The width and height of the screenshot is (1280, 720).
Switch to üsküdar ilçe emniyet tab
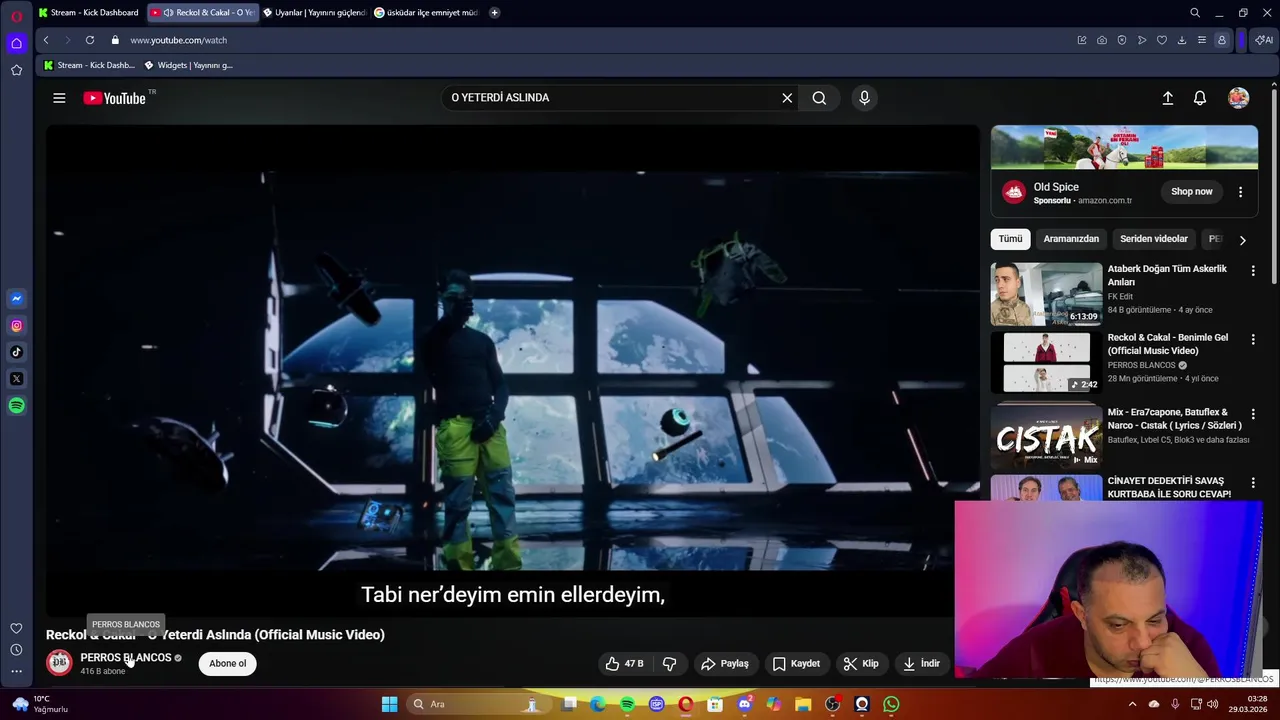point(426,12)
